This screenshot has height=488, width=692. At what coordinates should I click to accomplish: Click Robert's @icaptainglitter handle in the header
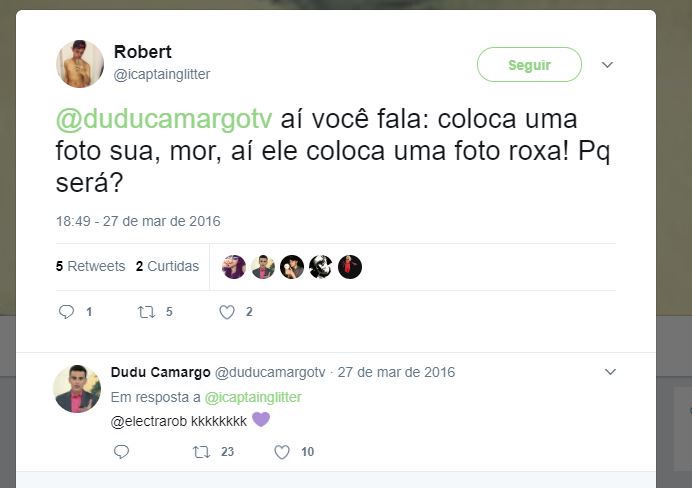coord(162,74)
